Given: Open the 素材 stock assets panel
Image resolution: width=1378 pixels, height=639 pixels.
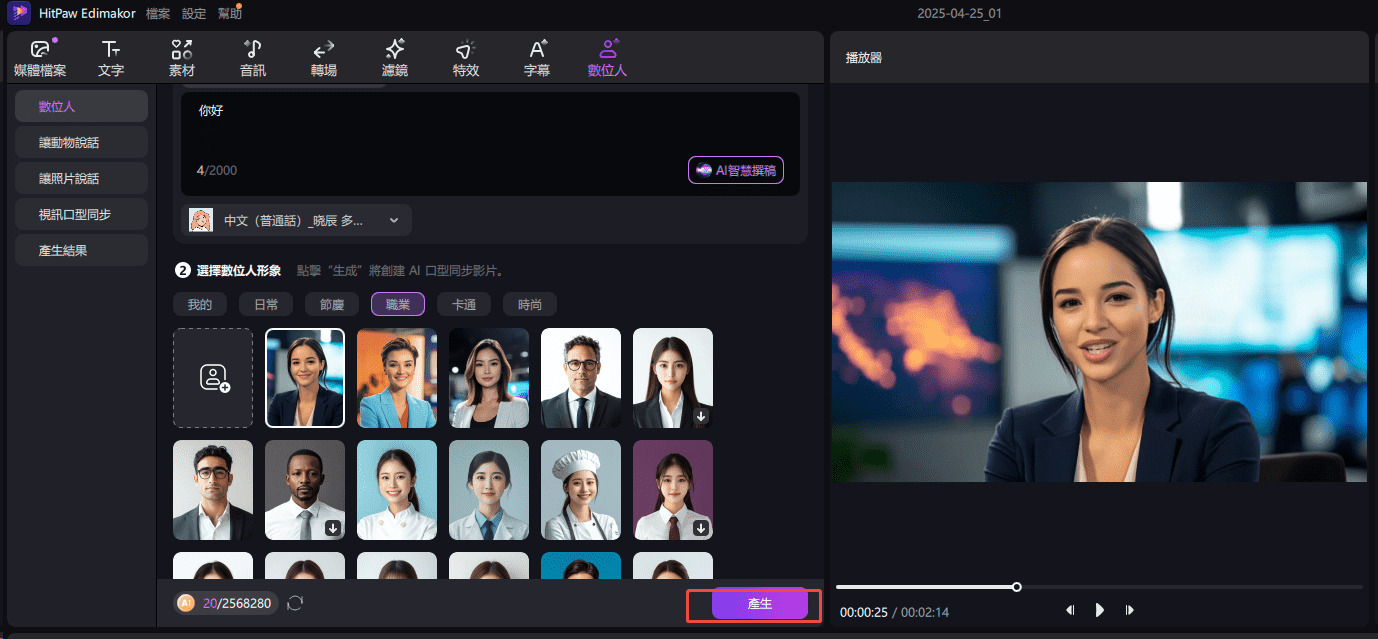Looking at the screenshot, I should [x=181, y=57].
